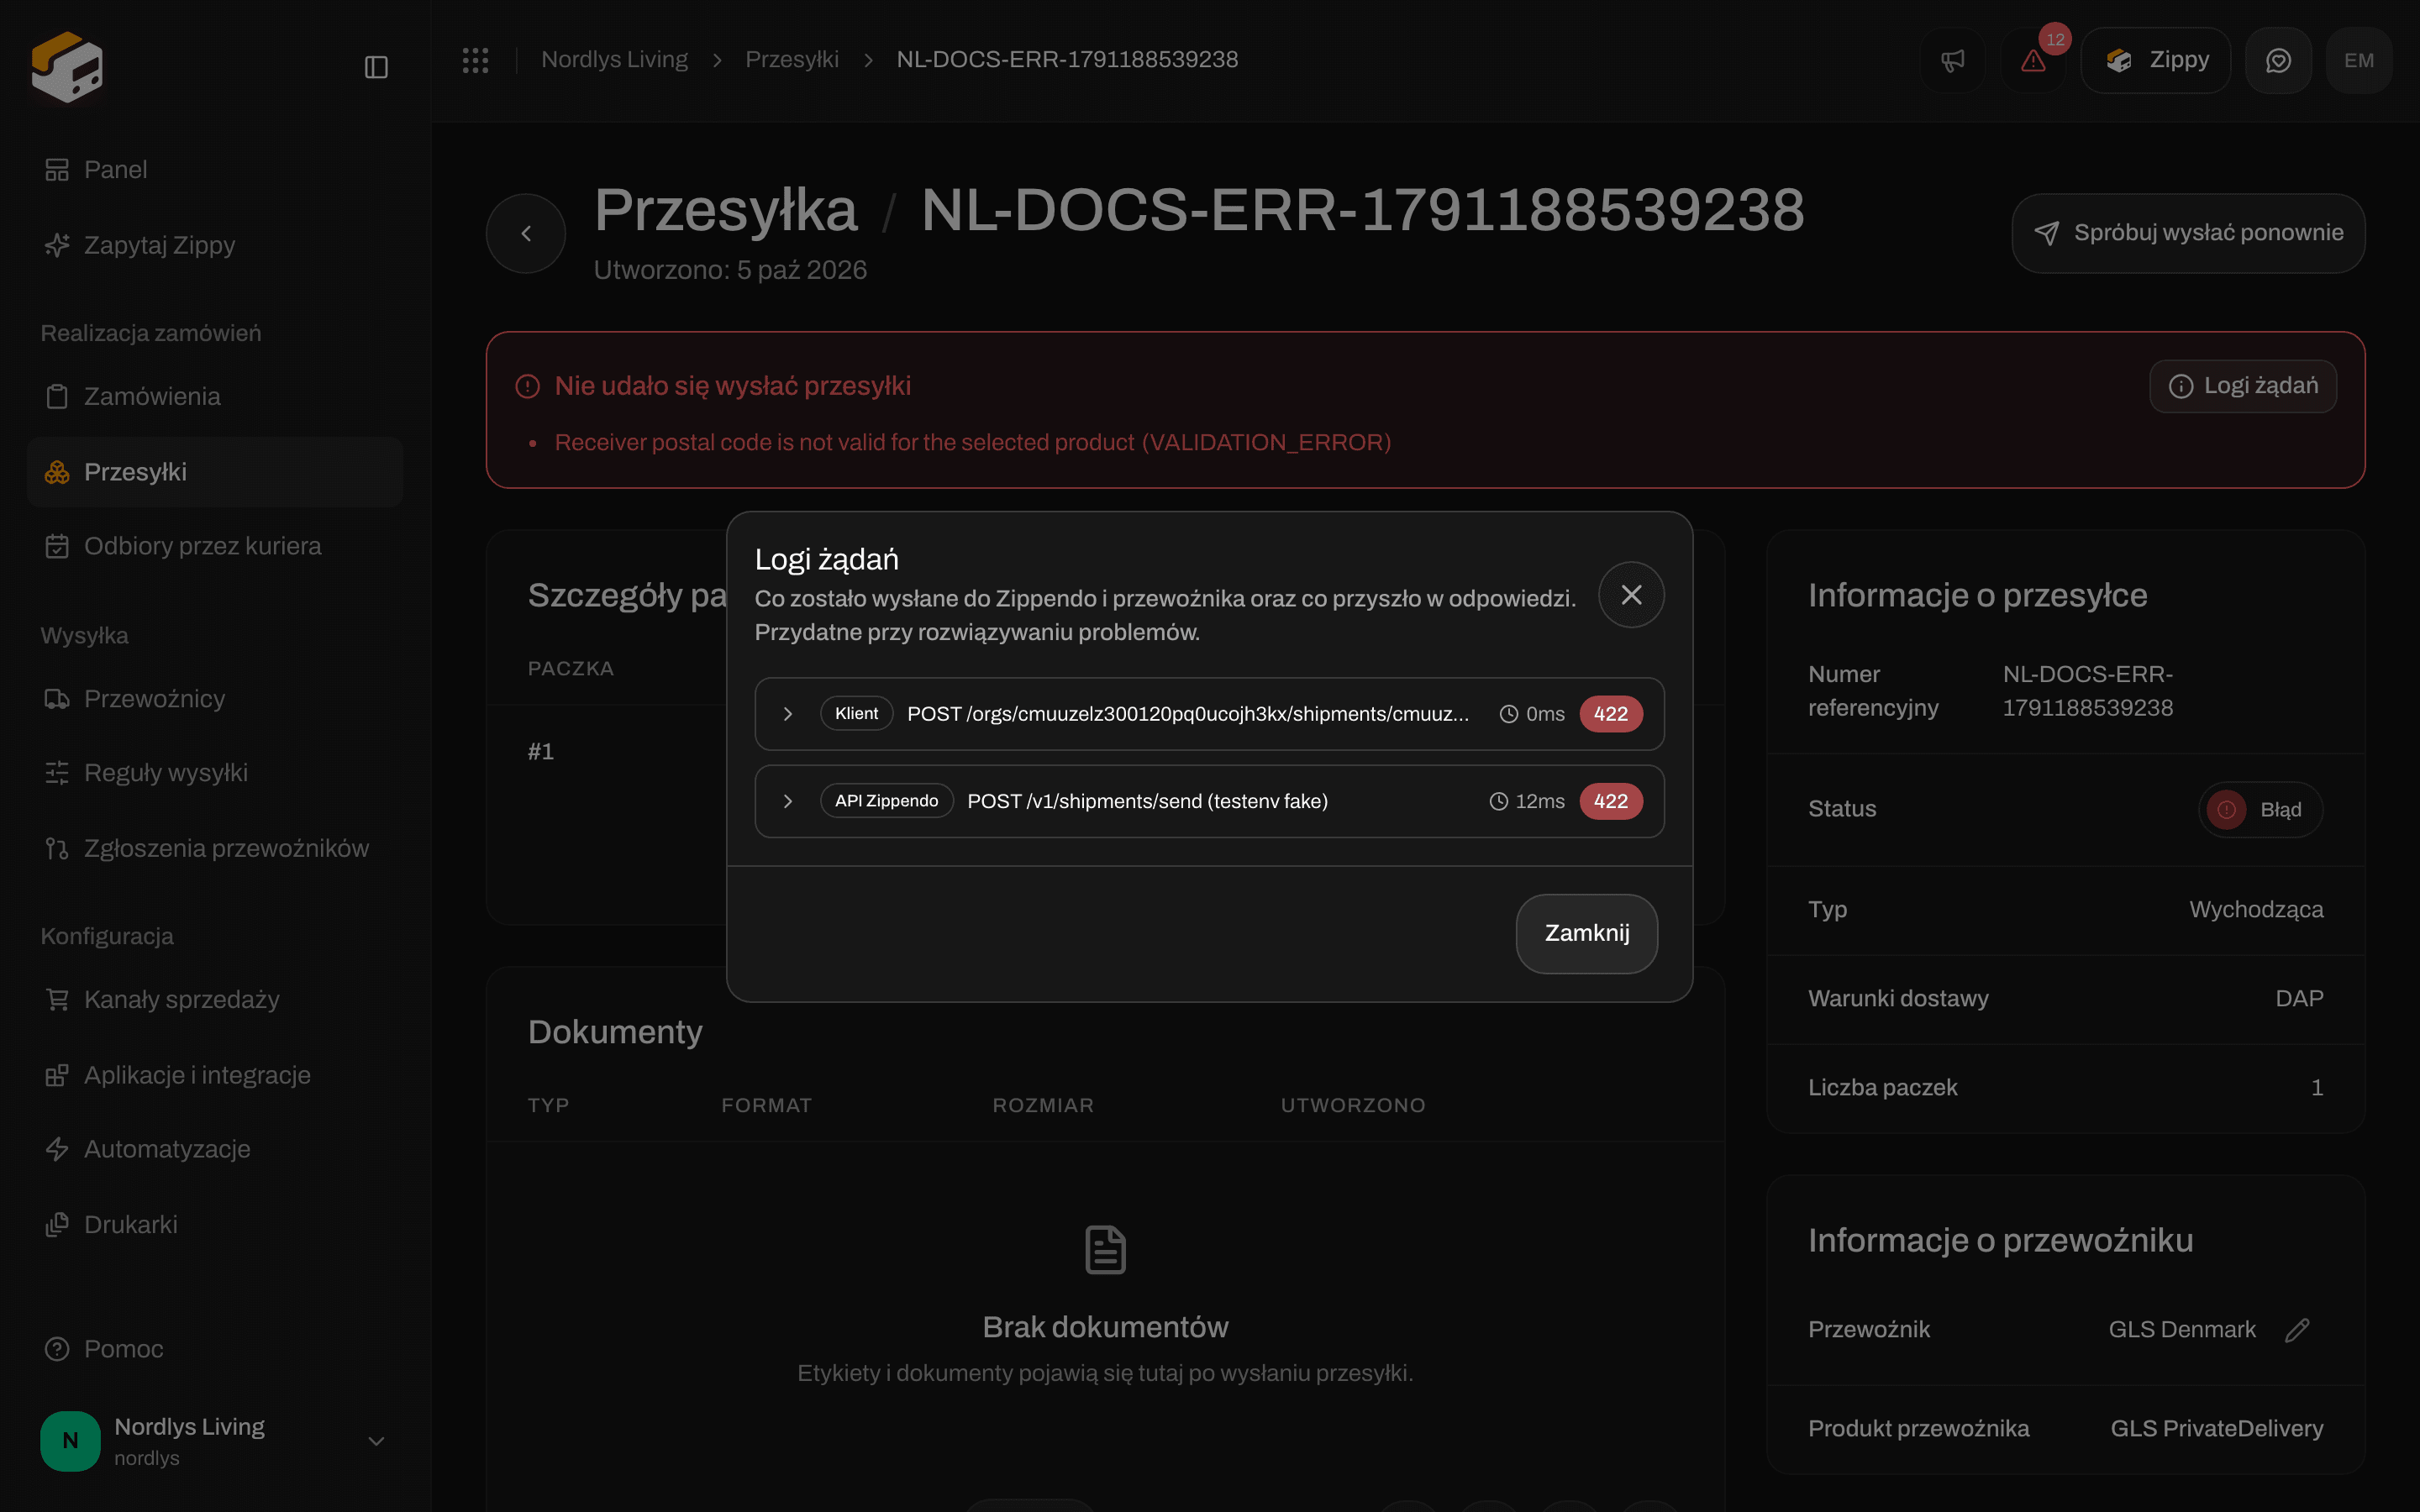The image size is (2420, 1512).
Task: Expand the Klient POST request log row
Action: (1209, 714)
